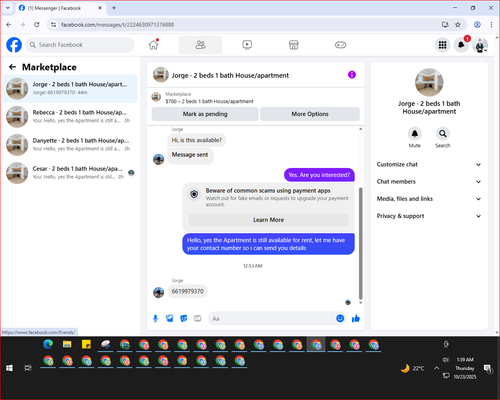Click the browser reload button
The width and height of the screenshot is (500, 400).
coord(37,24)
